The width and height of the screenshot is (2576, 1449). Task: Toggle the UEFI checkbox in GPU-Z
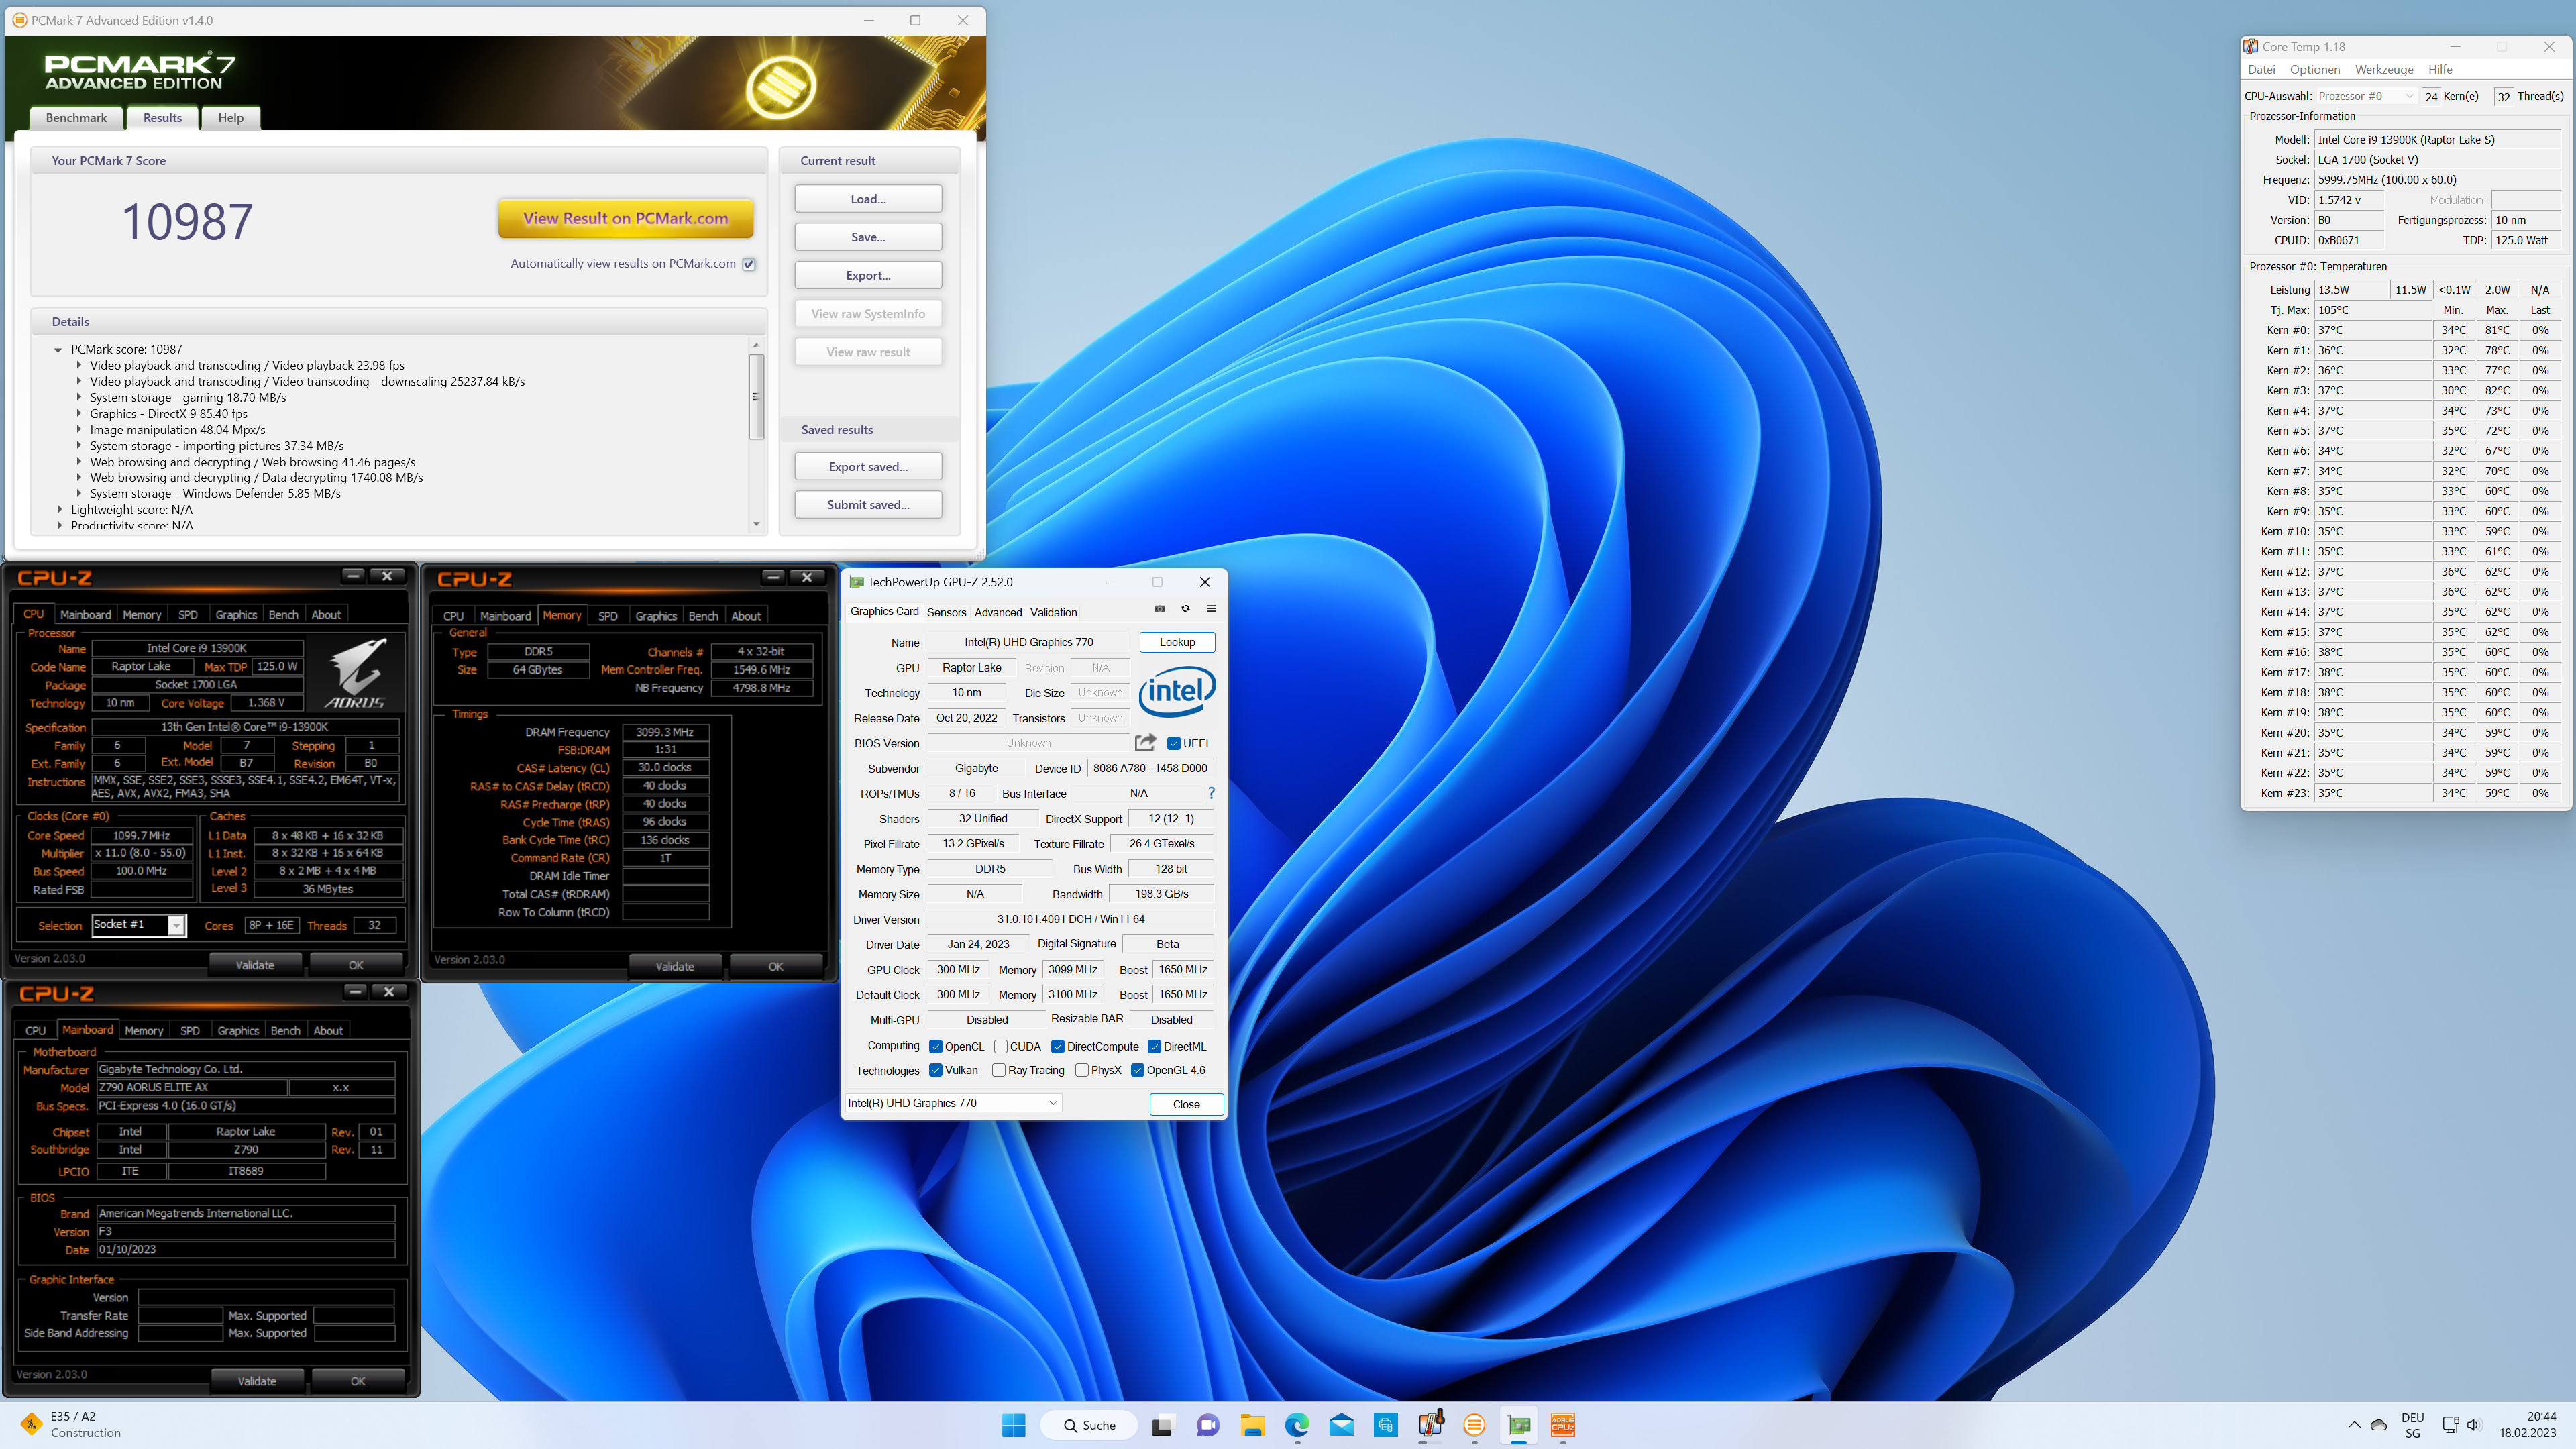tap(1174, 743)
